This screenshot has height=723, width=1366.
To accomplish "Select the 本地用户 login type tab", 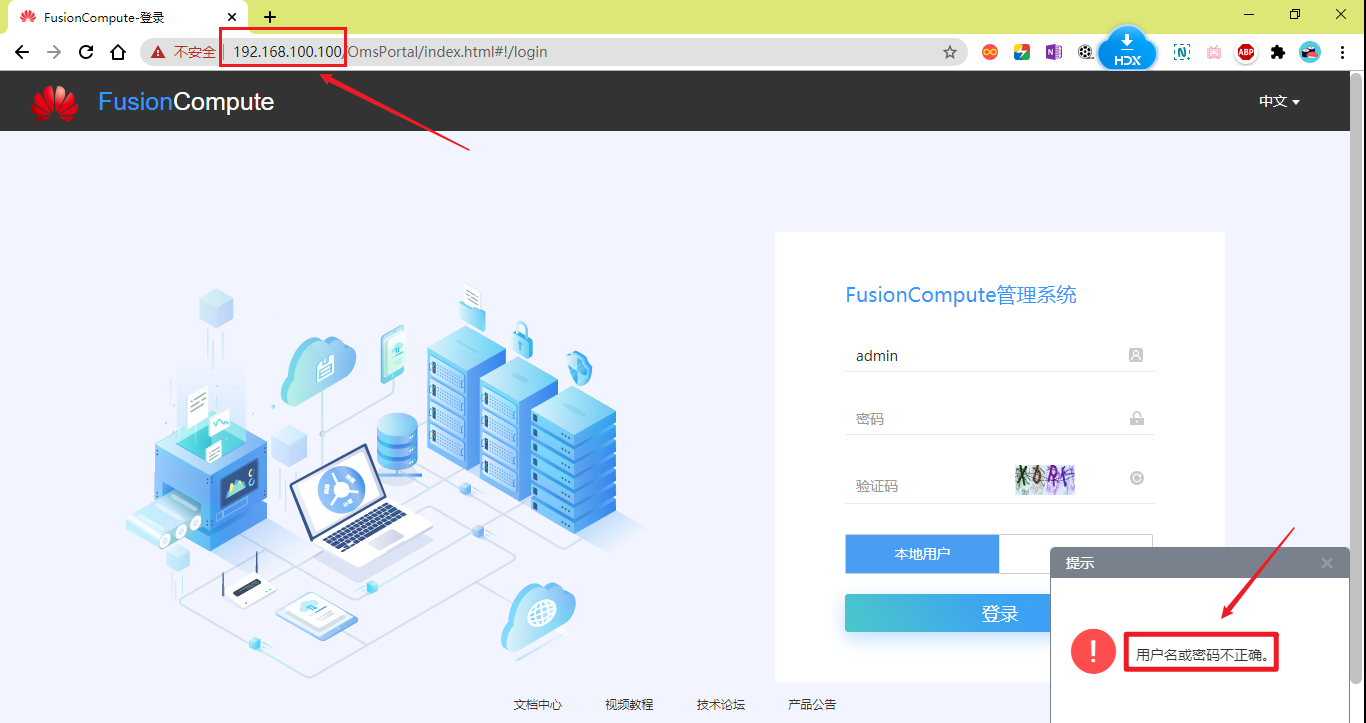I will 922,554.
